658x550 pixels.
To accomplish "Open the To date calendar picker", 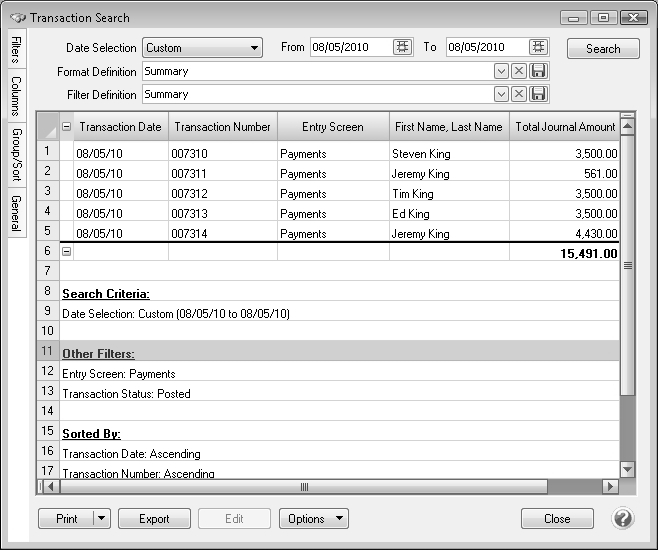I will click(538, 47).
